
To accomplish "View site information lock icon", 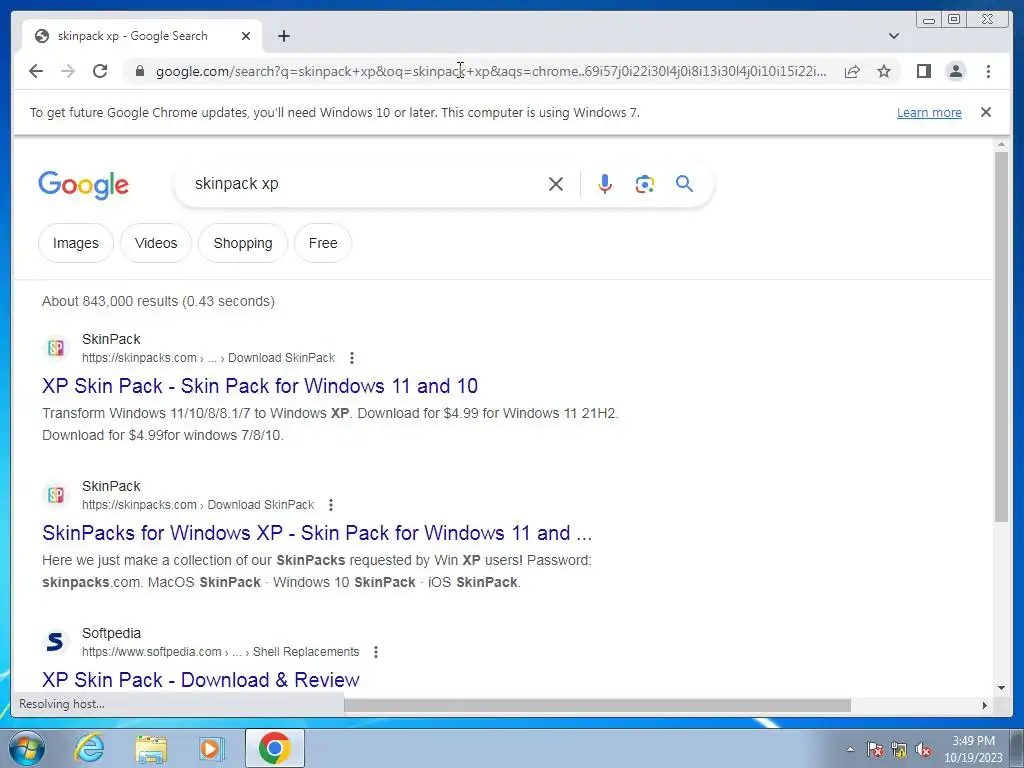I will tap(140, 71).
